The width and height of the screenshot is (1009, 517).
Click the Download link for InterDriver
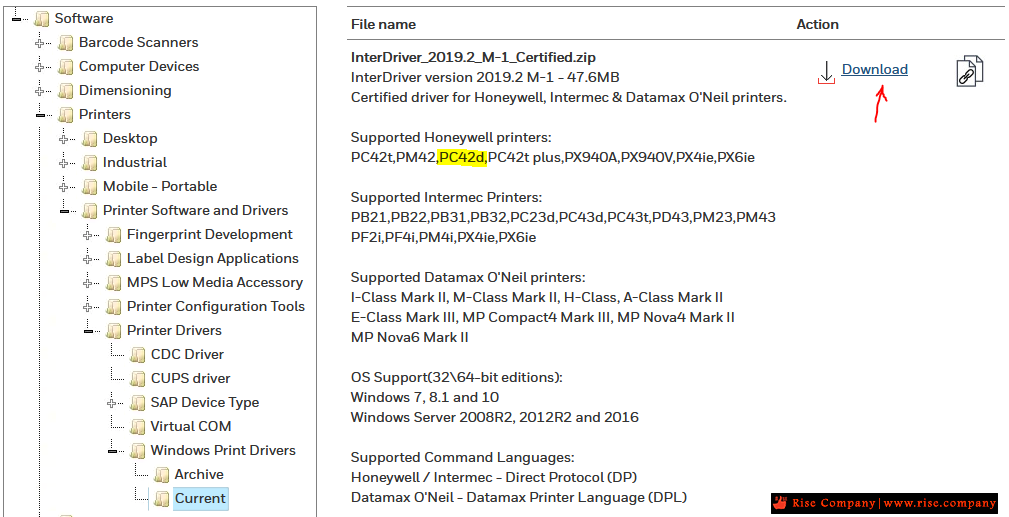874,69
